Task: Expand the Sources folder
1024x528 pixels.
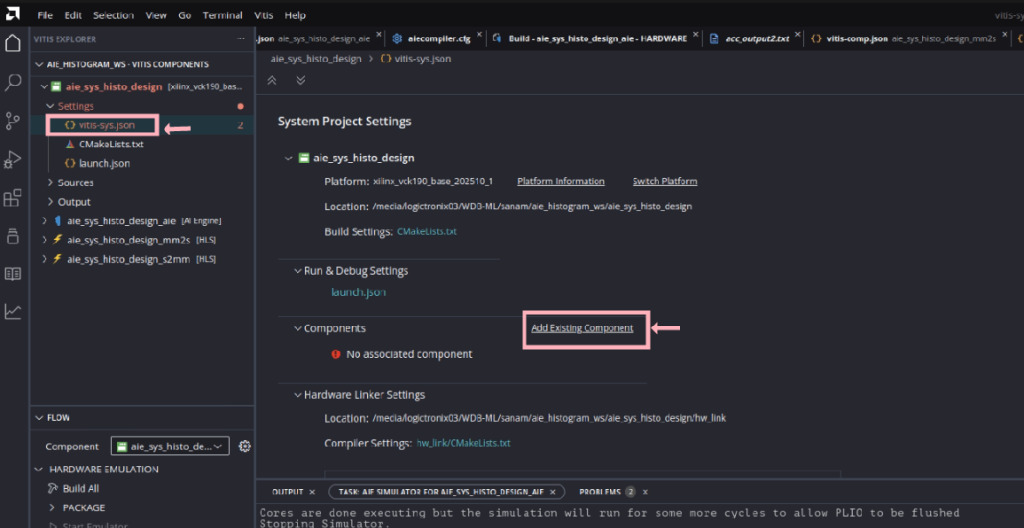Action: point(50,182)
